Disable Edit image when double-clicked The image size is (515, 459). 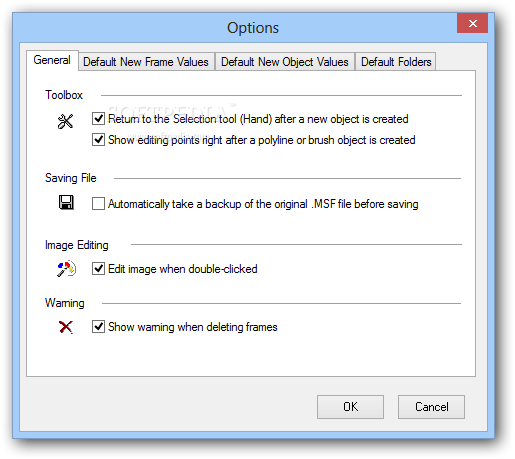tap(98, 269)
